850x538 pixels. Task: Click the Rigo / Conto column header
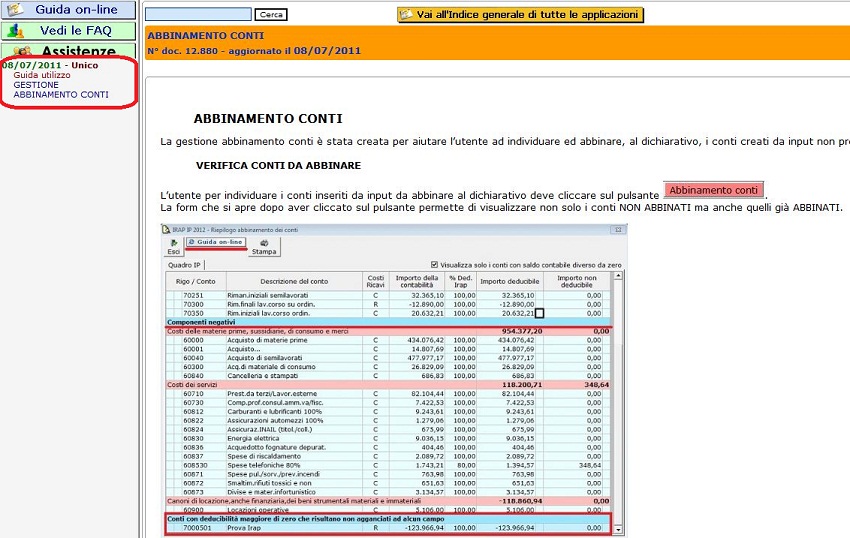coord(196,281)
